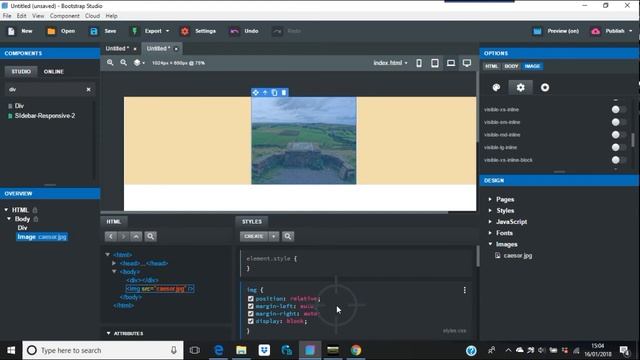
Task: Click the Export icon
Action: pyautogui.click(x=134, y=31)
